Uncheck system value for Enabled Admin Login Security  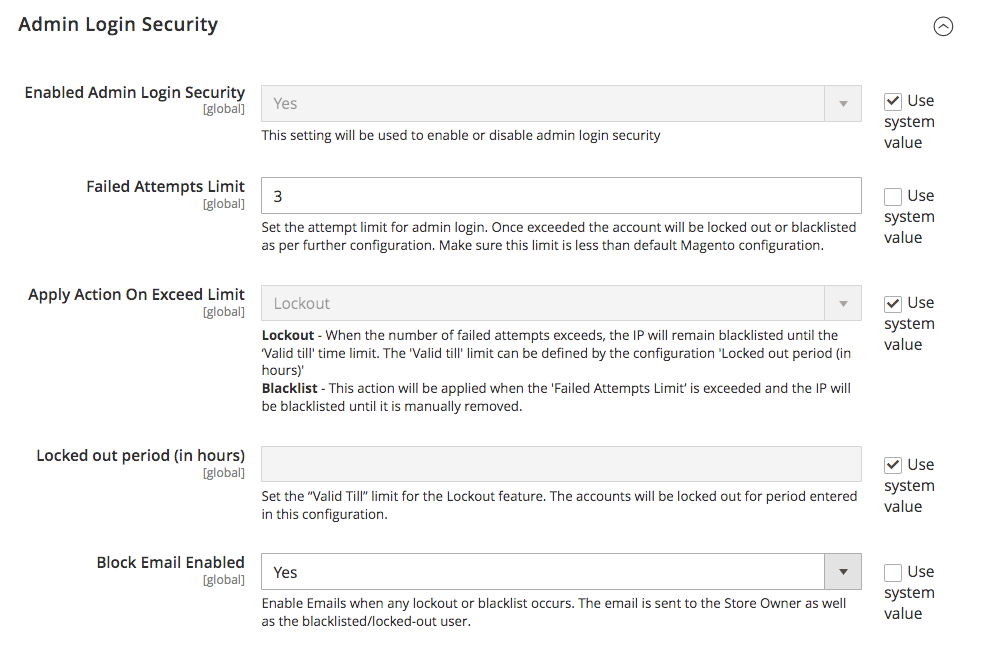tap(893, 101)
